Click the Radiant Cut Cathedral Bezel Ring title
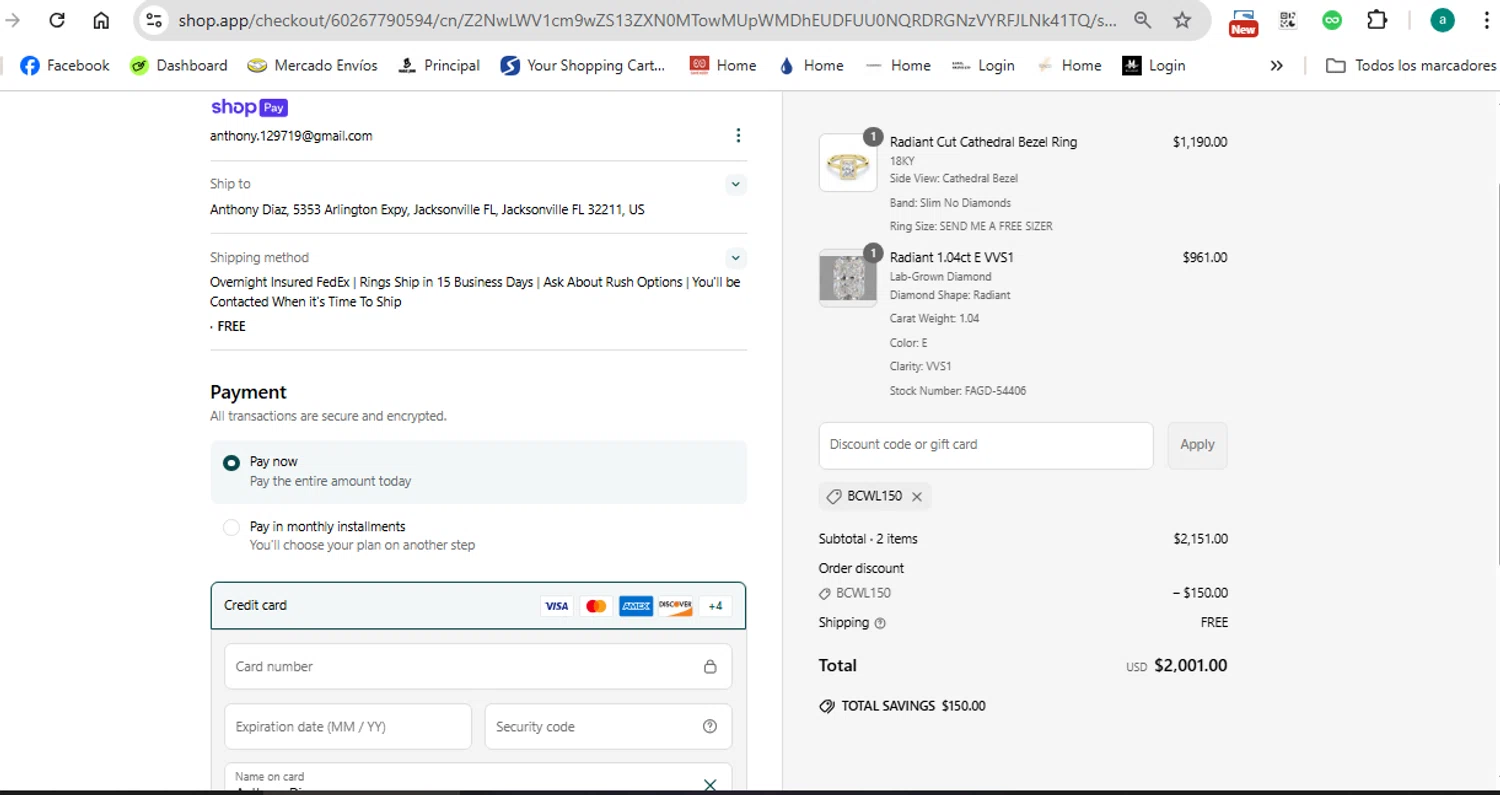The height and width of the screenshot is (795, 1500). [x=983, y=142]
